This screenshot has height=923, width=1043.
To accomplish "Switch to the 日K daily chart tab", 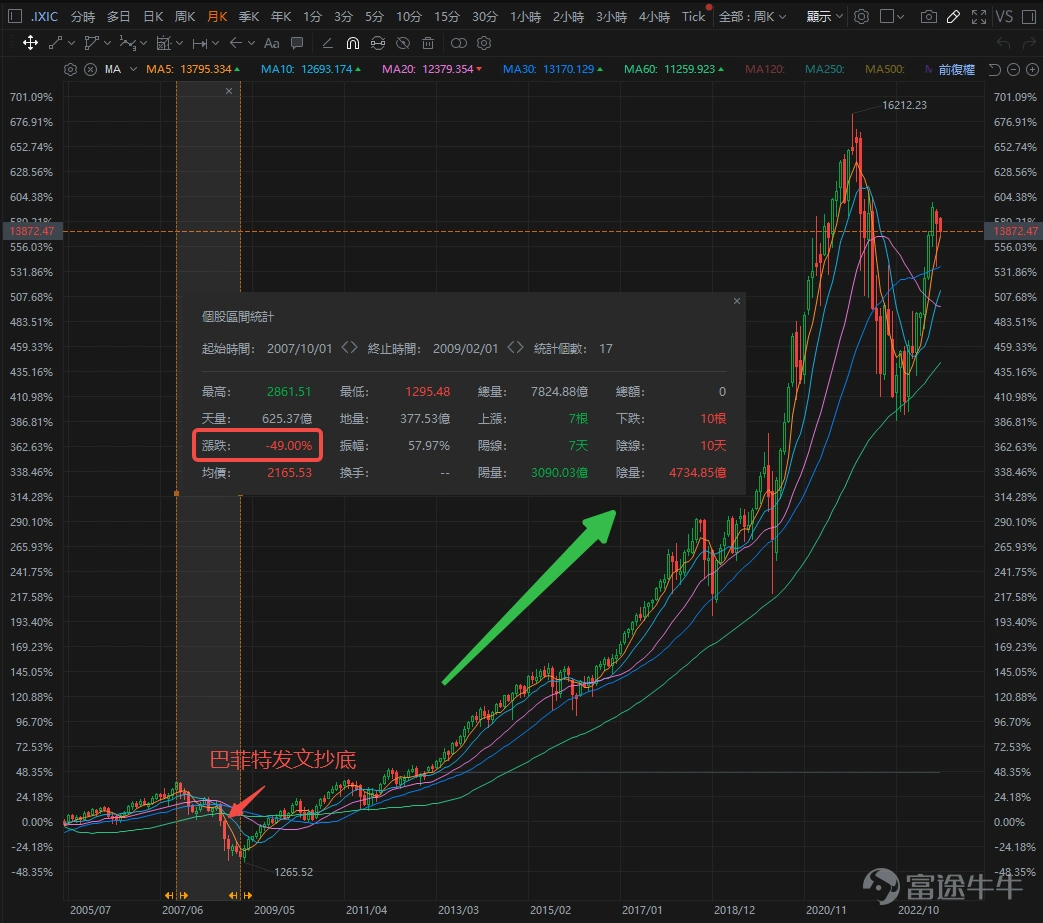I will (x=154, y=17).
